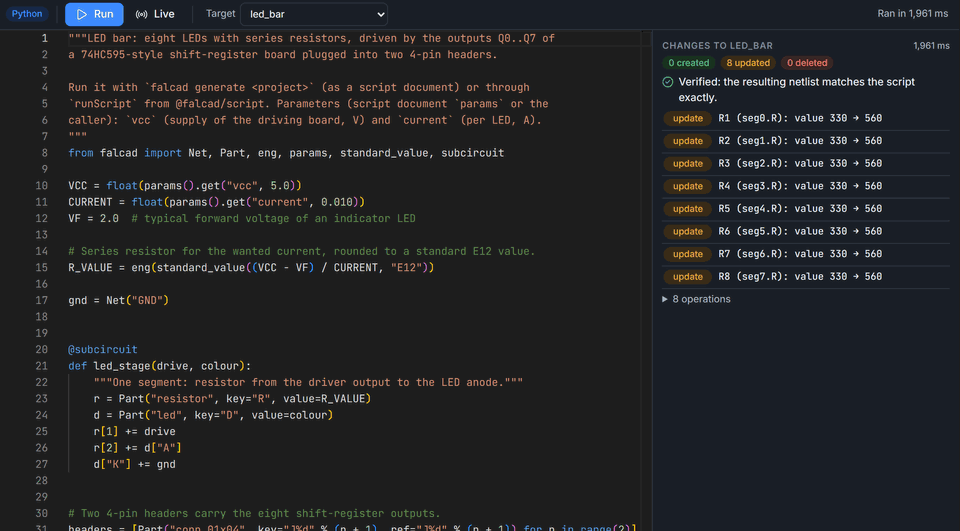This screenshot has height=531, width=960.
Task: Click the 'Ran in 1,961 ms' status text
Action: pyautogui.click(x=912, y=13)
